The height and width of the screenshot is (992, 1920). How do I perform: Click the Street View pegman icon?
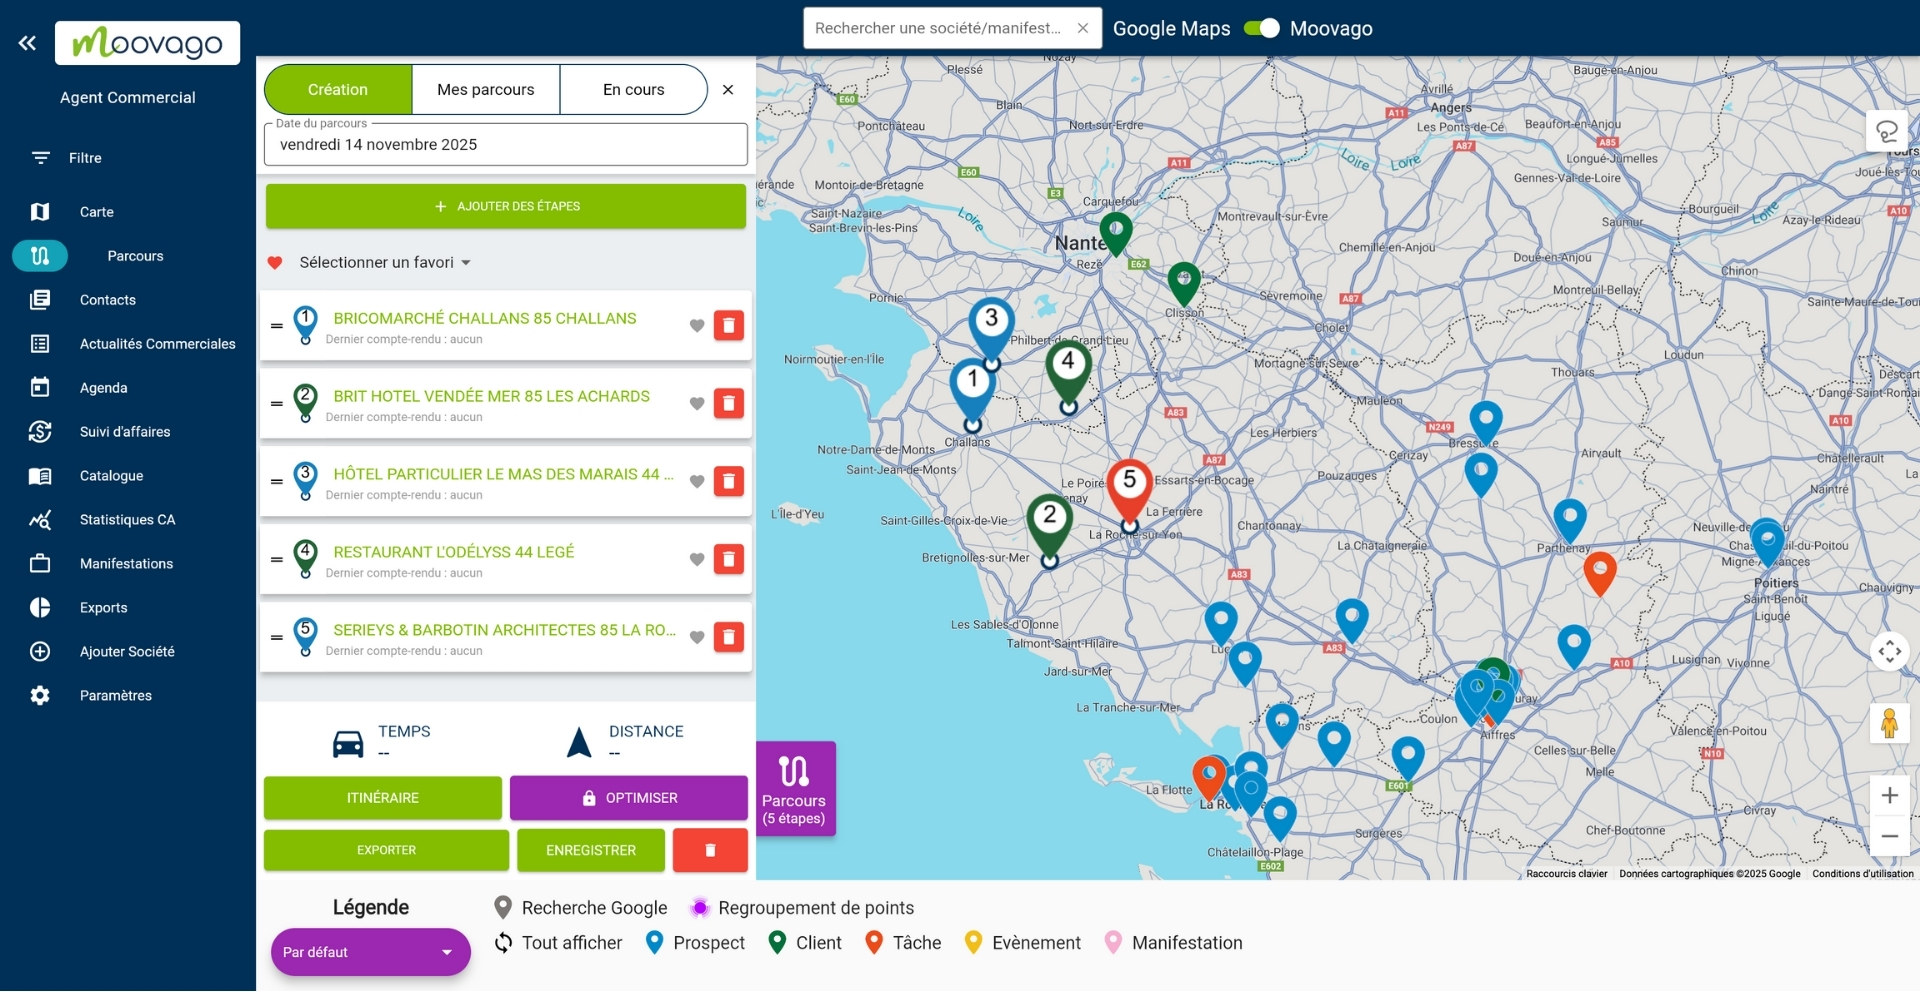1889,723
